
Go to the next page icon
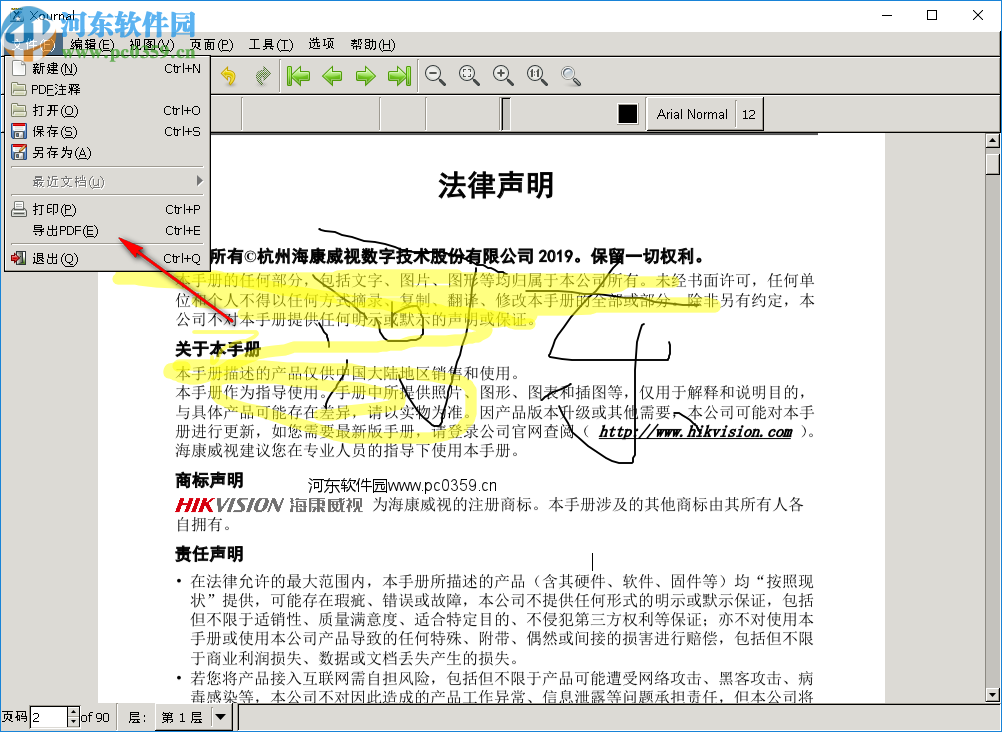365,76
